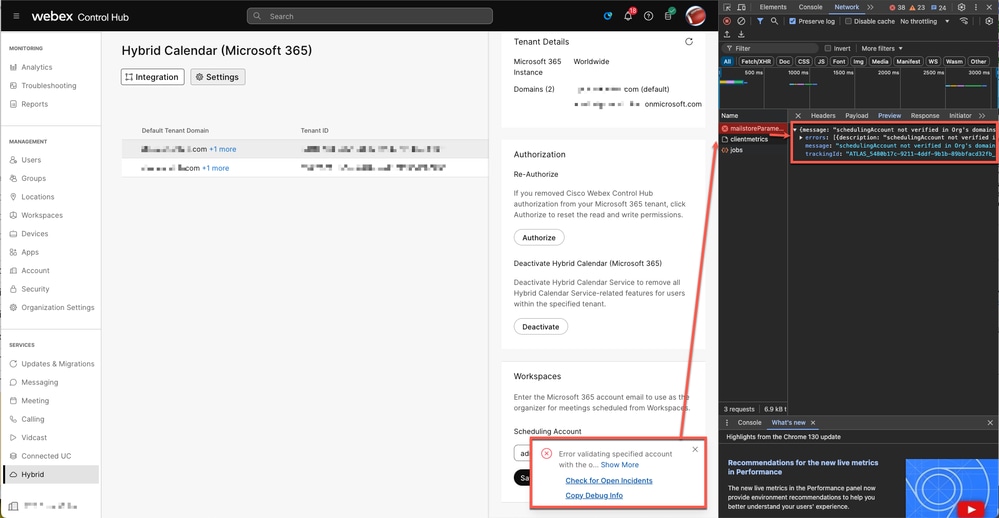Screen dimensions: 999x518
Task: Open network conditions wifi icon
Action: pyautogui.click(x=964, y=21)
